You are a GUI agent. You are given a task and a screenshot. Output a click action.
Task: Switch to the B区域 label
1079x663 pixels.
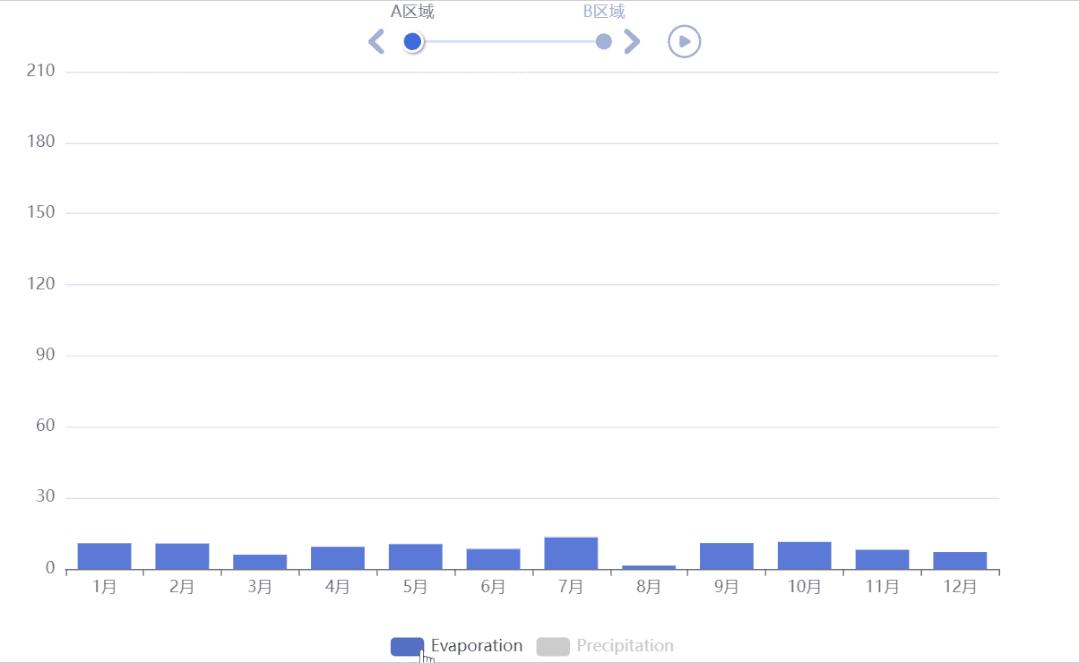(x=604, y=12)
